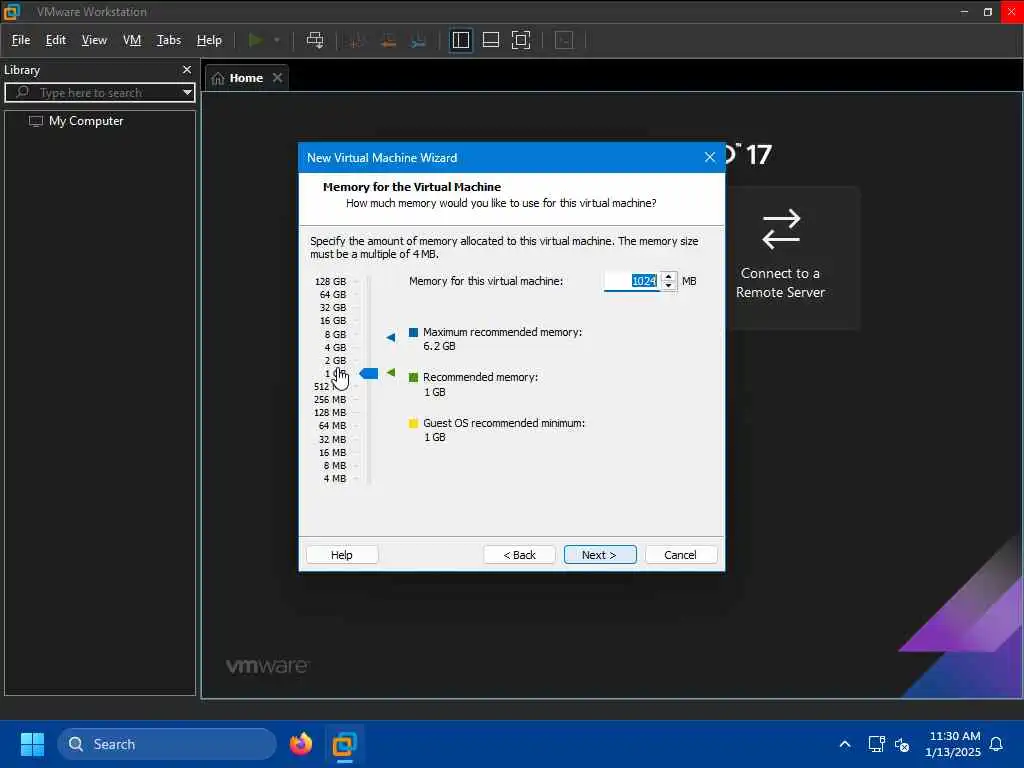The height and width of the screenshot is (768, 1024).
Task: Click the Library search field
Action: pyautogui.click(x=99, y=93)
